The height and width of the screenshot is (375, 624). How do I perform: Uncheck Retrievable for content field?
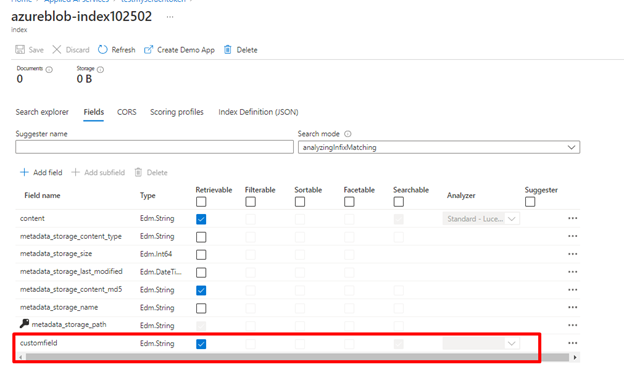point(201,219)
